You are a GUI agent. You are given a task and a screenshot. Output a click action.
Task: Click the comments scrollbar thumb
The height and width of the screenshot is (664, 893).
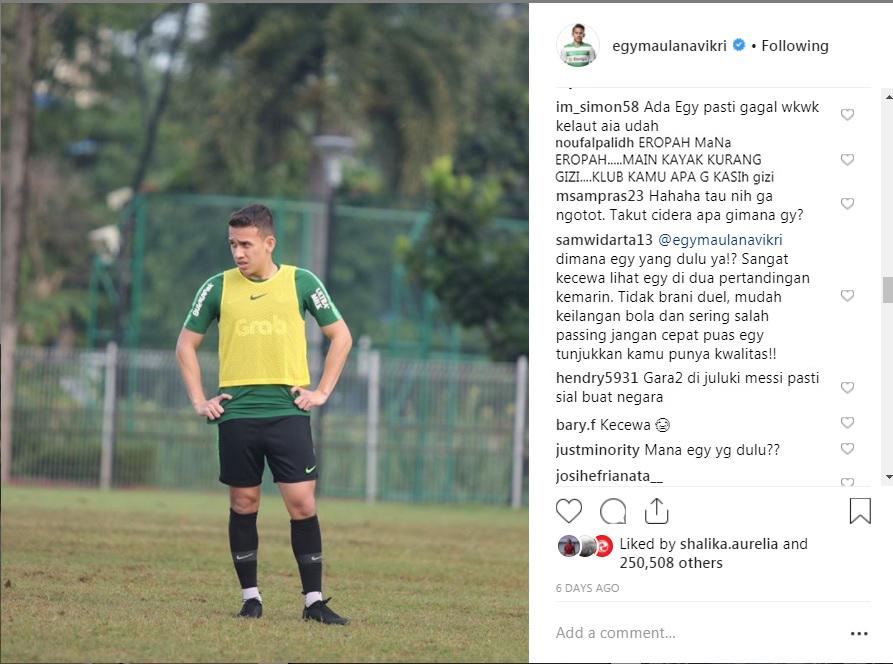tap(888, 290)
